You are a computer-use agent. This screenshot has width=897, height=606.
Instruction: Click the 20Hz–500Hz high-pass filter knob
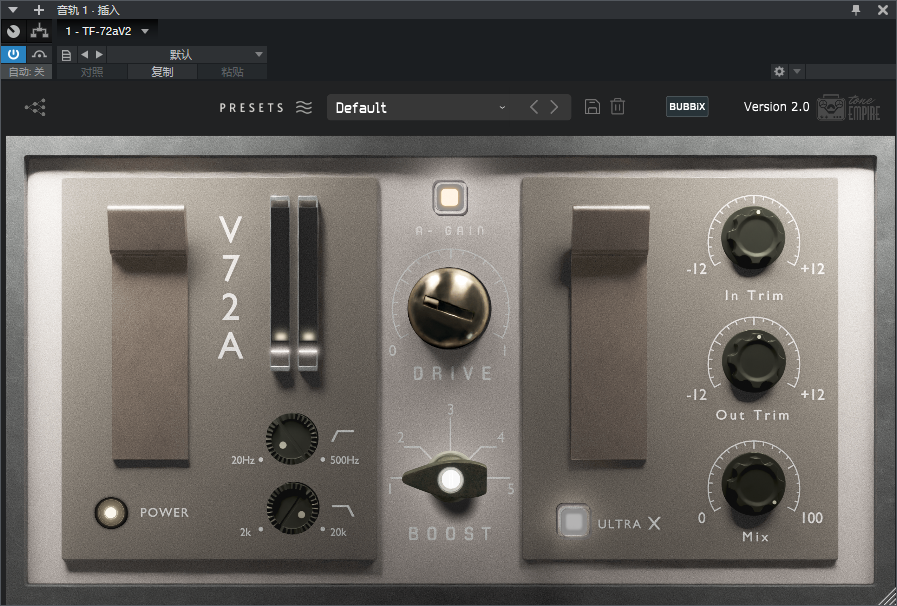click(x=292, y=439)
